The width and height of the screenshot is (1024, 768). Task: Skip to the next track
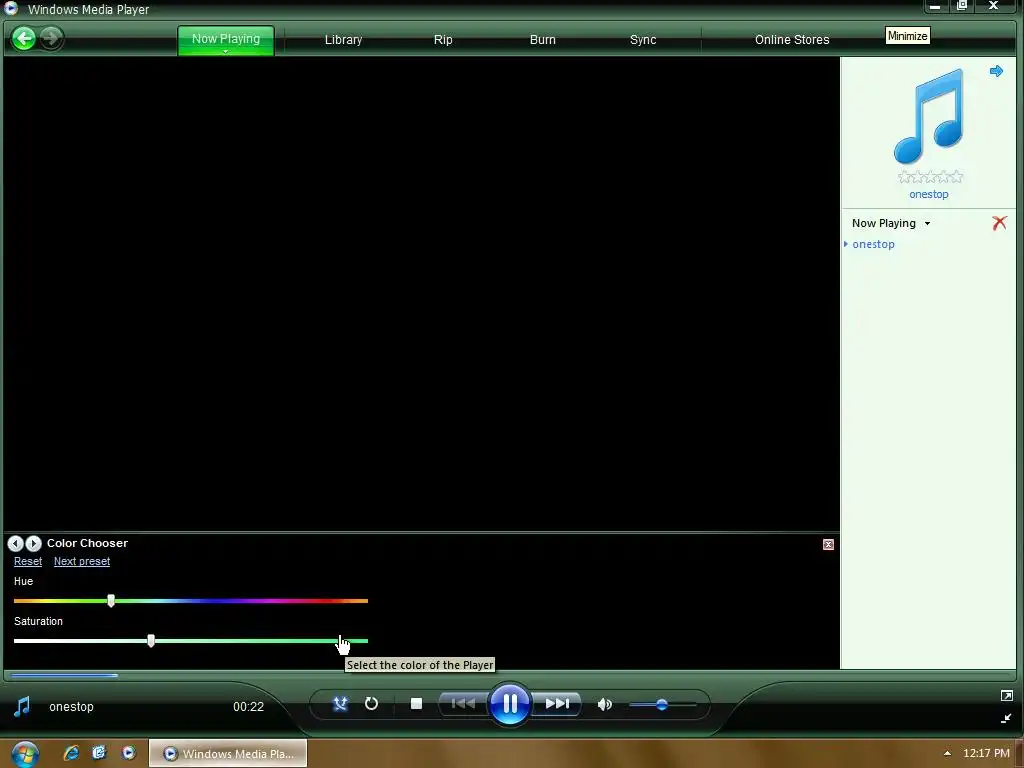(x=556, y=704)
